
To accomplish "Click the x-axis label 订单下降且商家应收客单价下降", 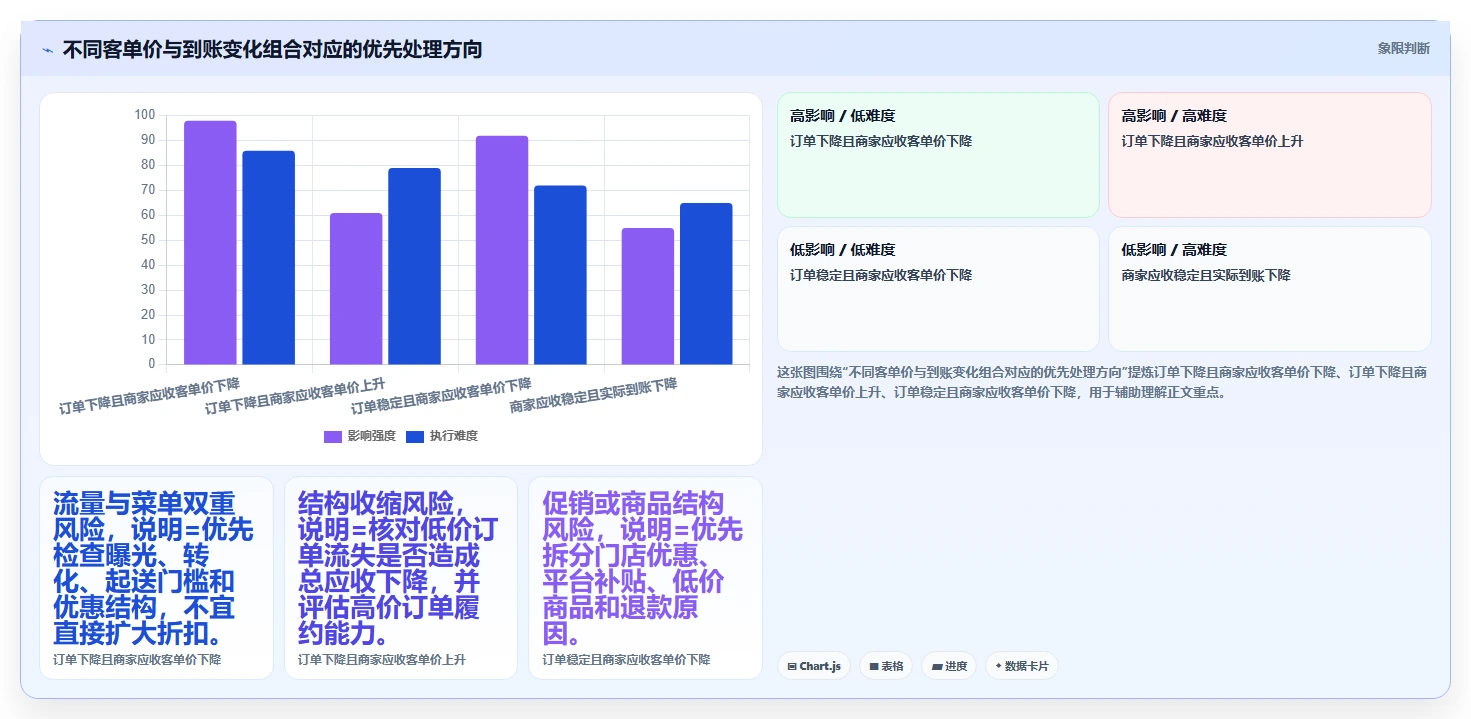I will pos(149,396).
